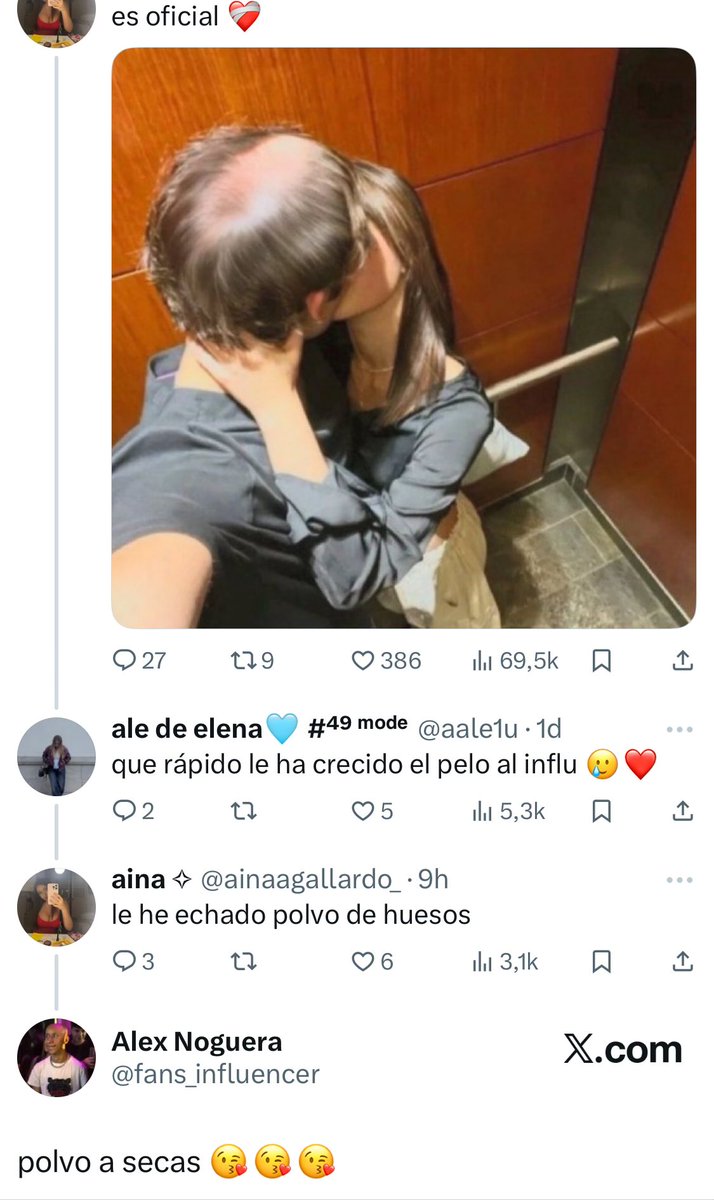Like ale de elena's reply with 5 likes
Image resolution: width=714 pixels, height=1200 pixels.
[372, 811]
